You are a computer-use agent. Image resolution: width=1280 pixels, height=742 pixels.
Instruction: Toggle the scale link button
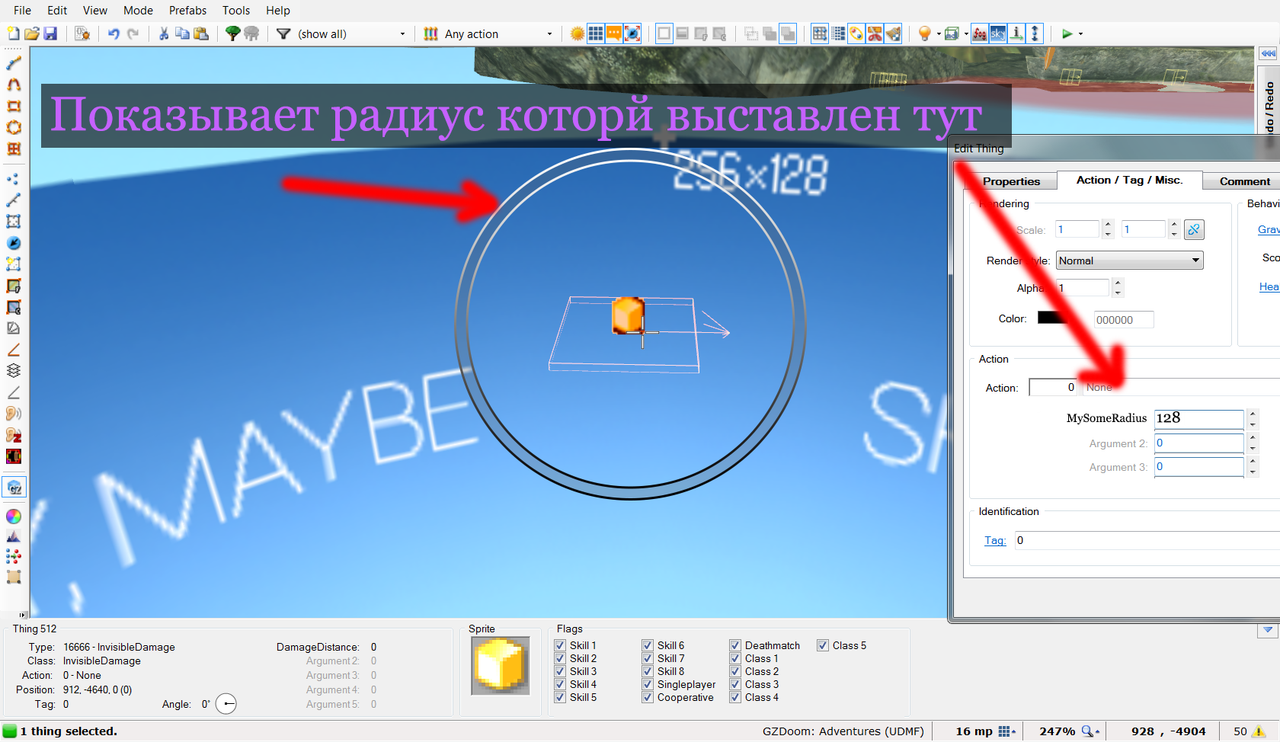coord(1193,229)
